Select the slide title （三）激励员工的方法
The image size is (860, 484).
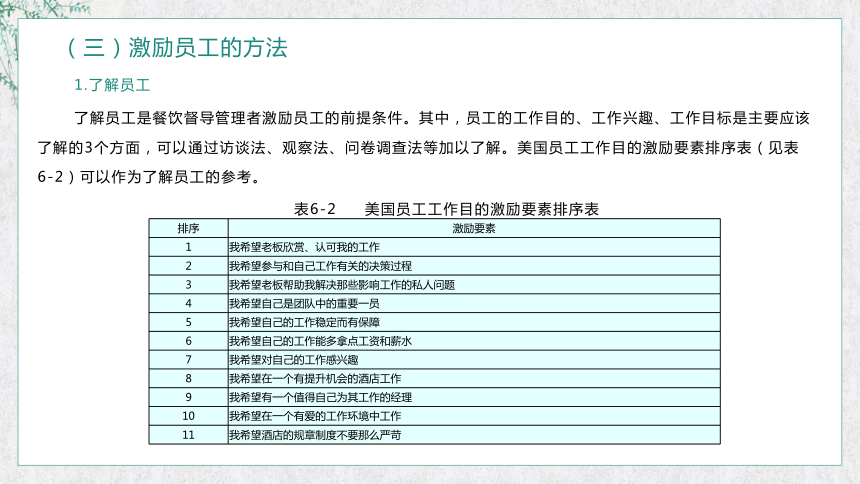click(177, 48)
